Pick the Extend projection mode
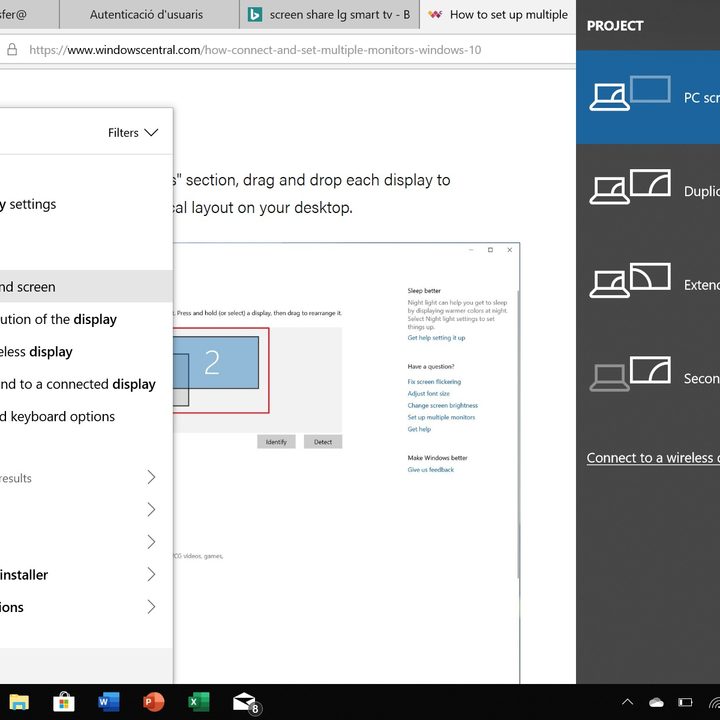Screen dimensions: 720x720 point(648,284)
